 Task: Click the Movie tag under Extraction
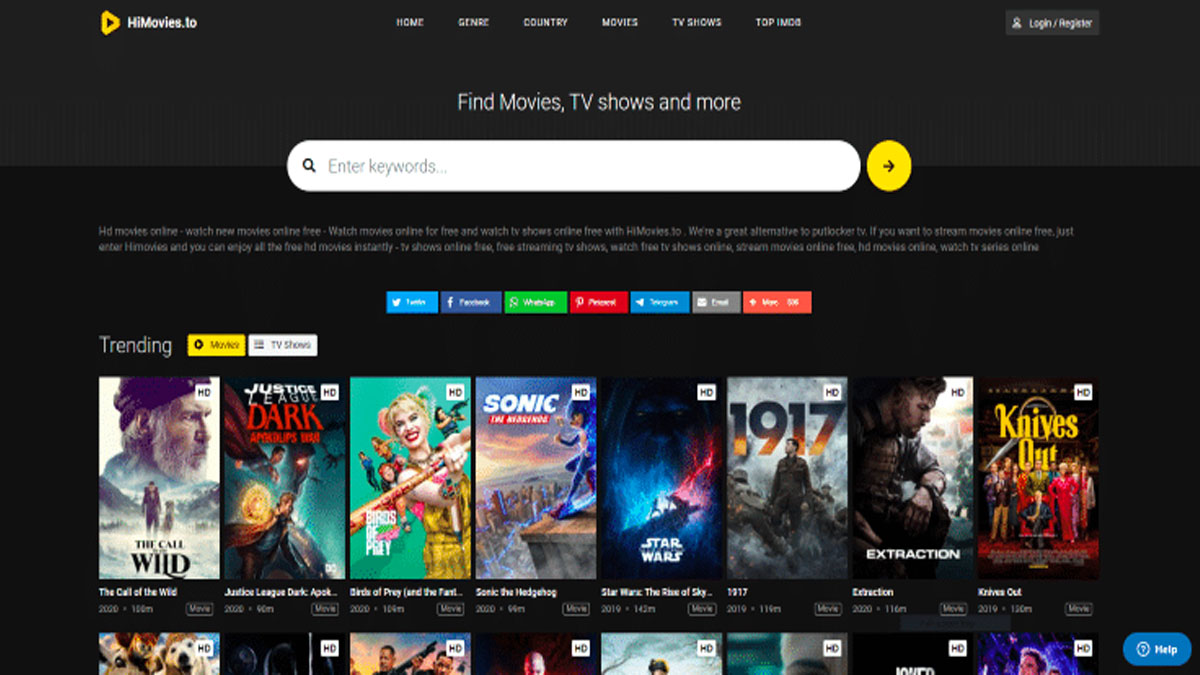coord(953,609)
